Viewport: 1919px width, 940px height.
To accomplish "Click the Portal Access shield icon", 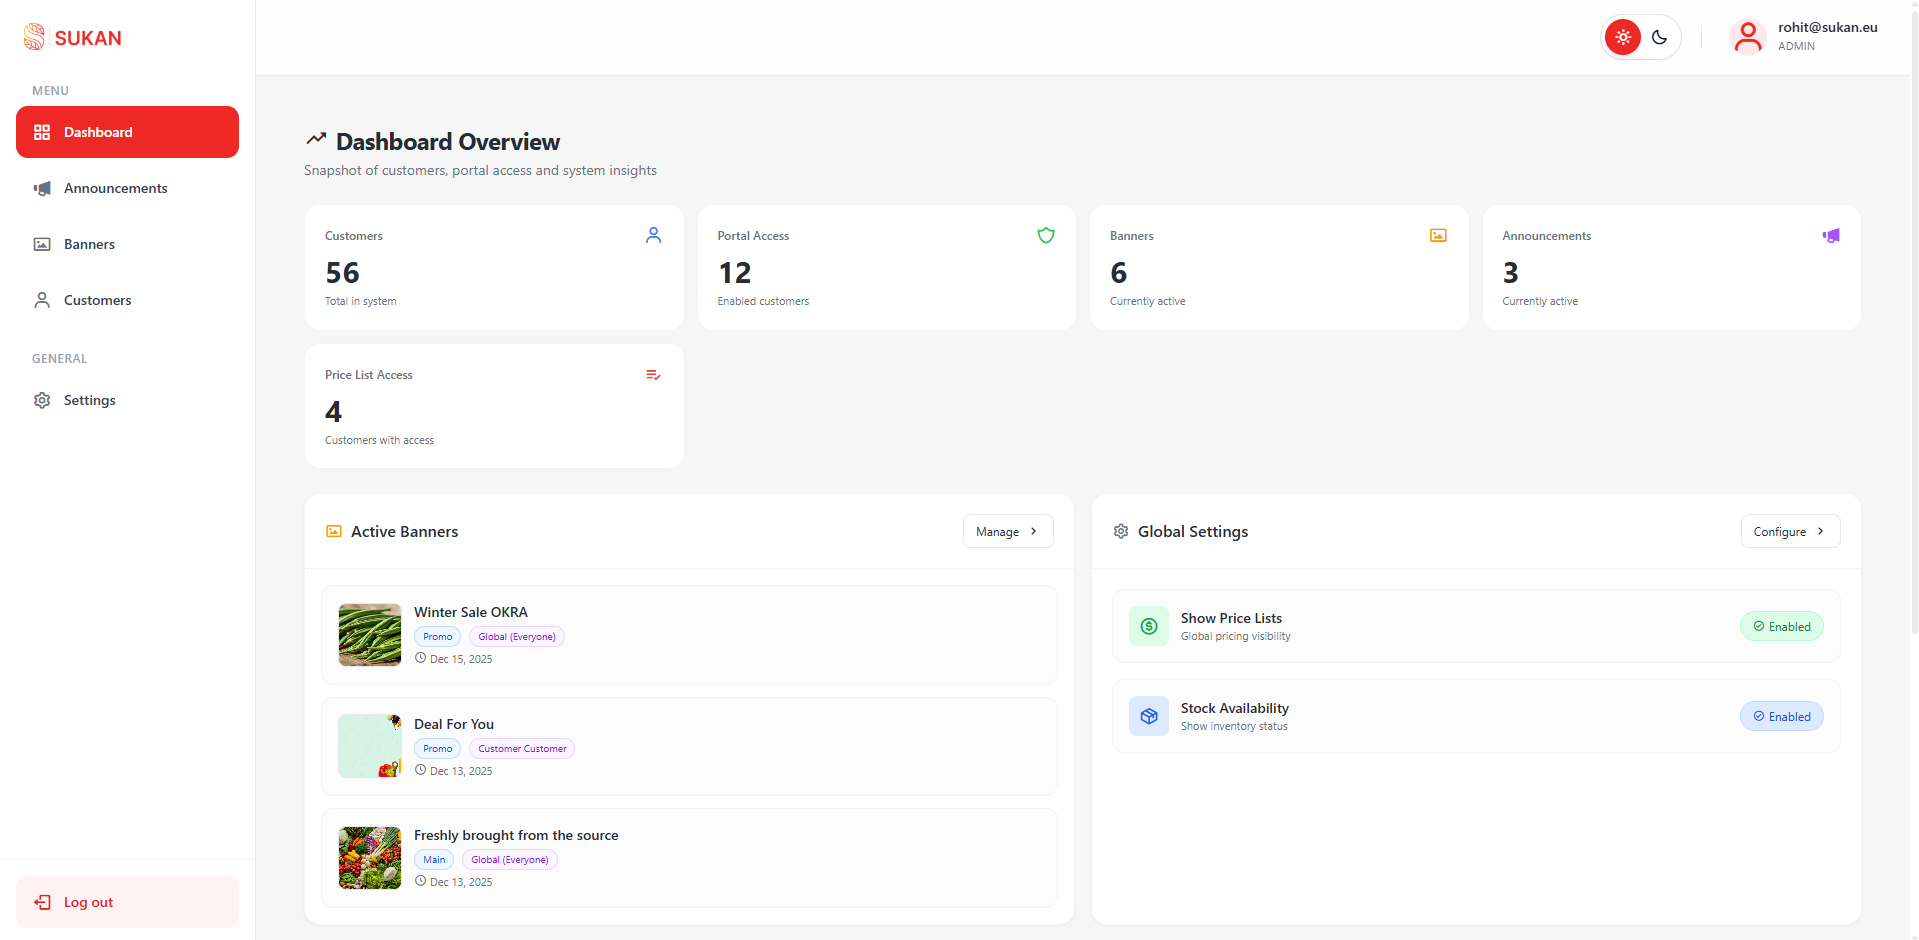I will point(1045,235).
